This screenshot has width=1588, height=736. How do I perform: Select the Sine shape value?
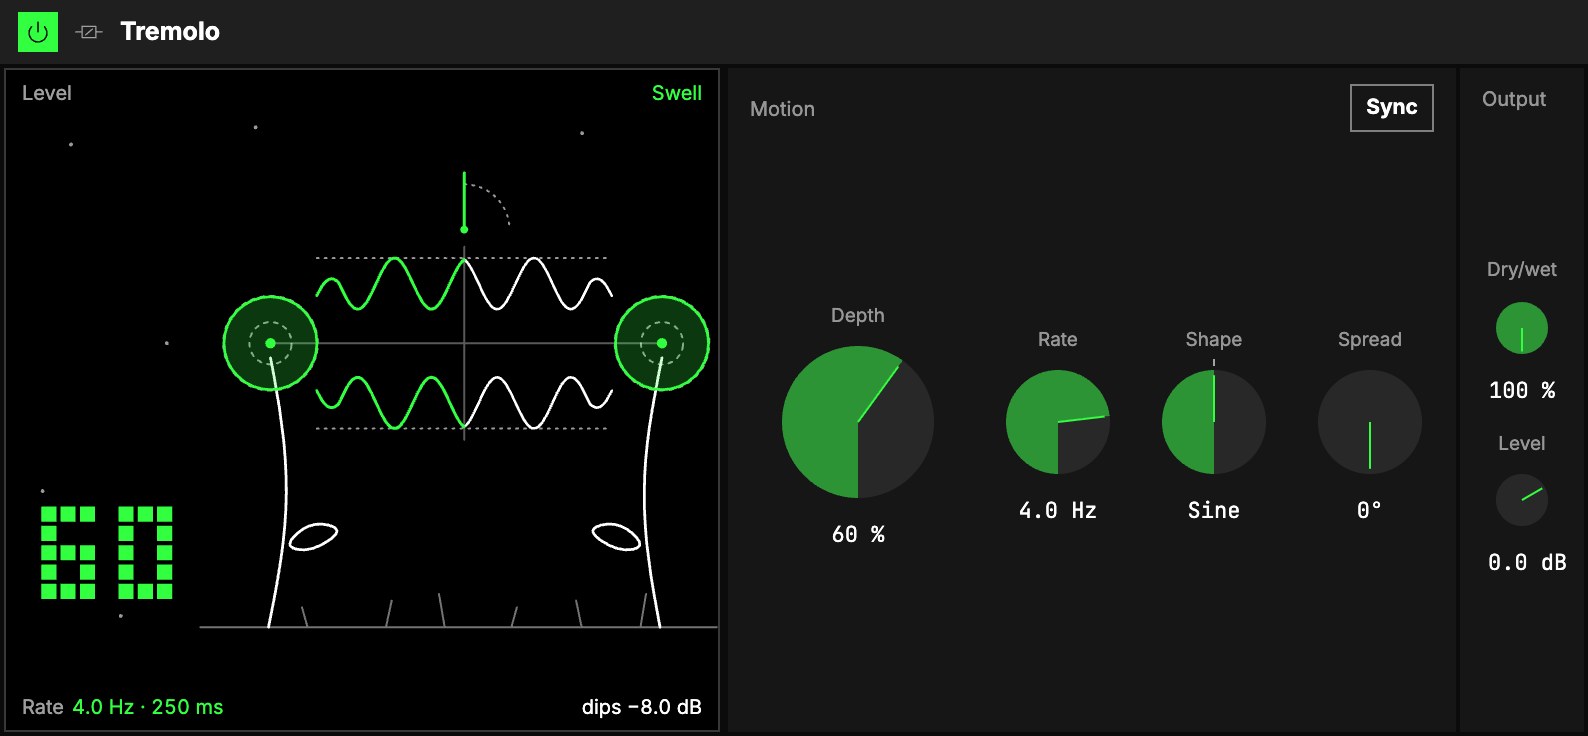(1214, 511)
